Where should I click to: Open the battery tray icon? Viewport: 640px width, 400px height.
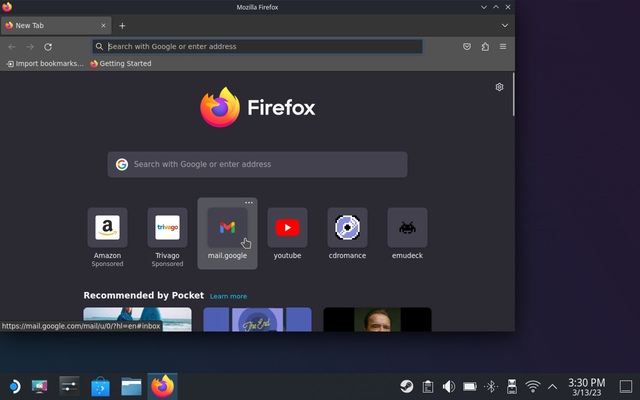click(x=470, y=386)
